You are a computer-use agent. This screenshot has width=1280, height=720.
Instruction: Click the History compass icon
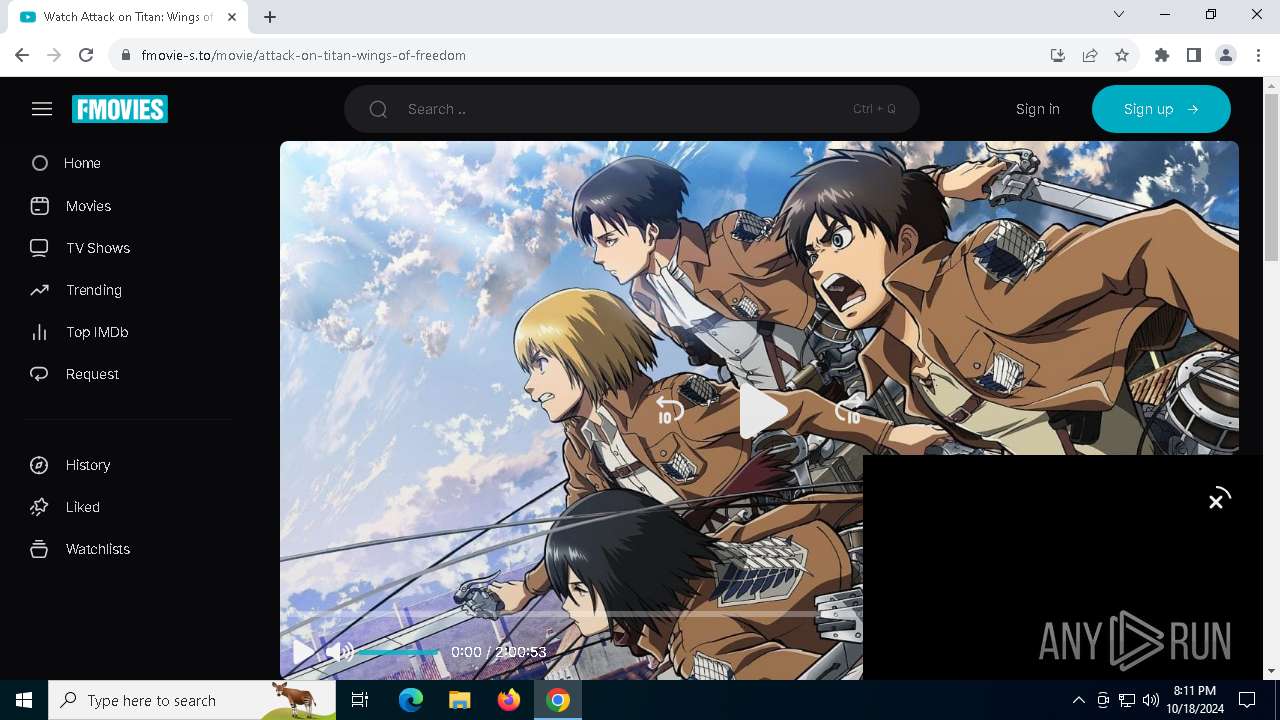pyautogui.click(x=40, y=465)
